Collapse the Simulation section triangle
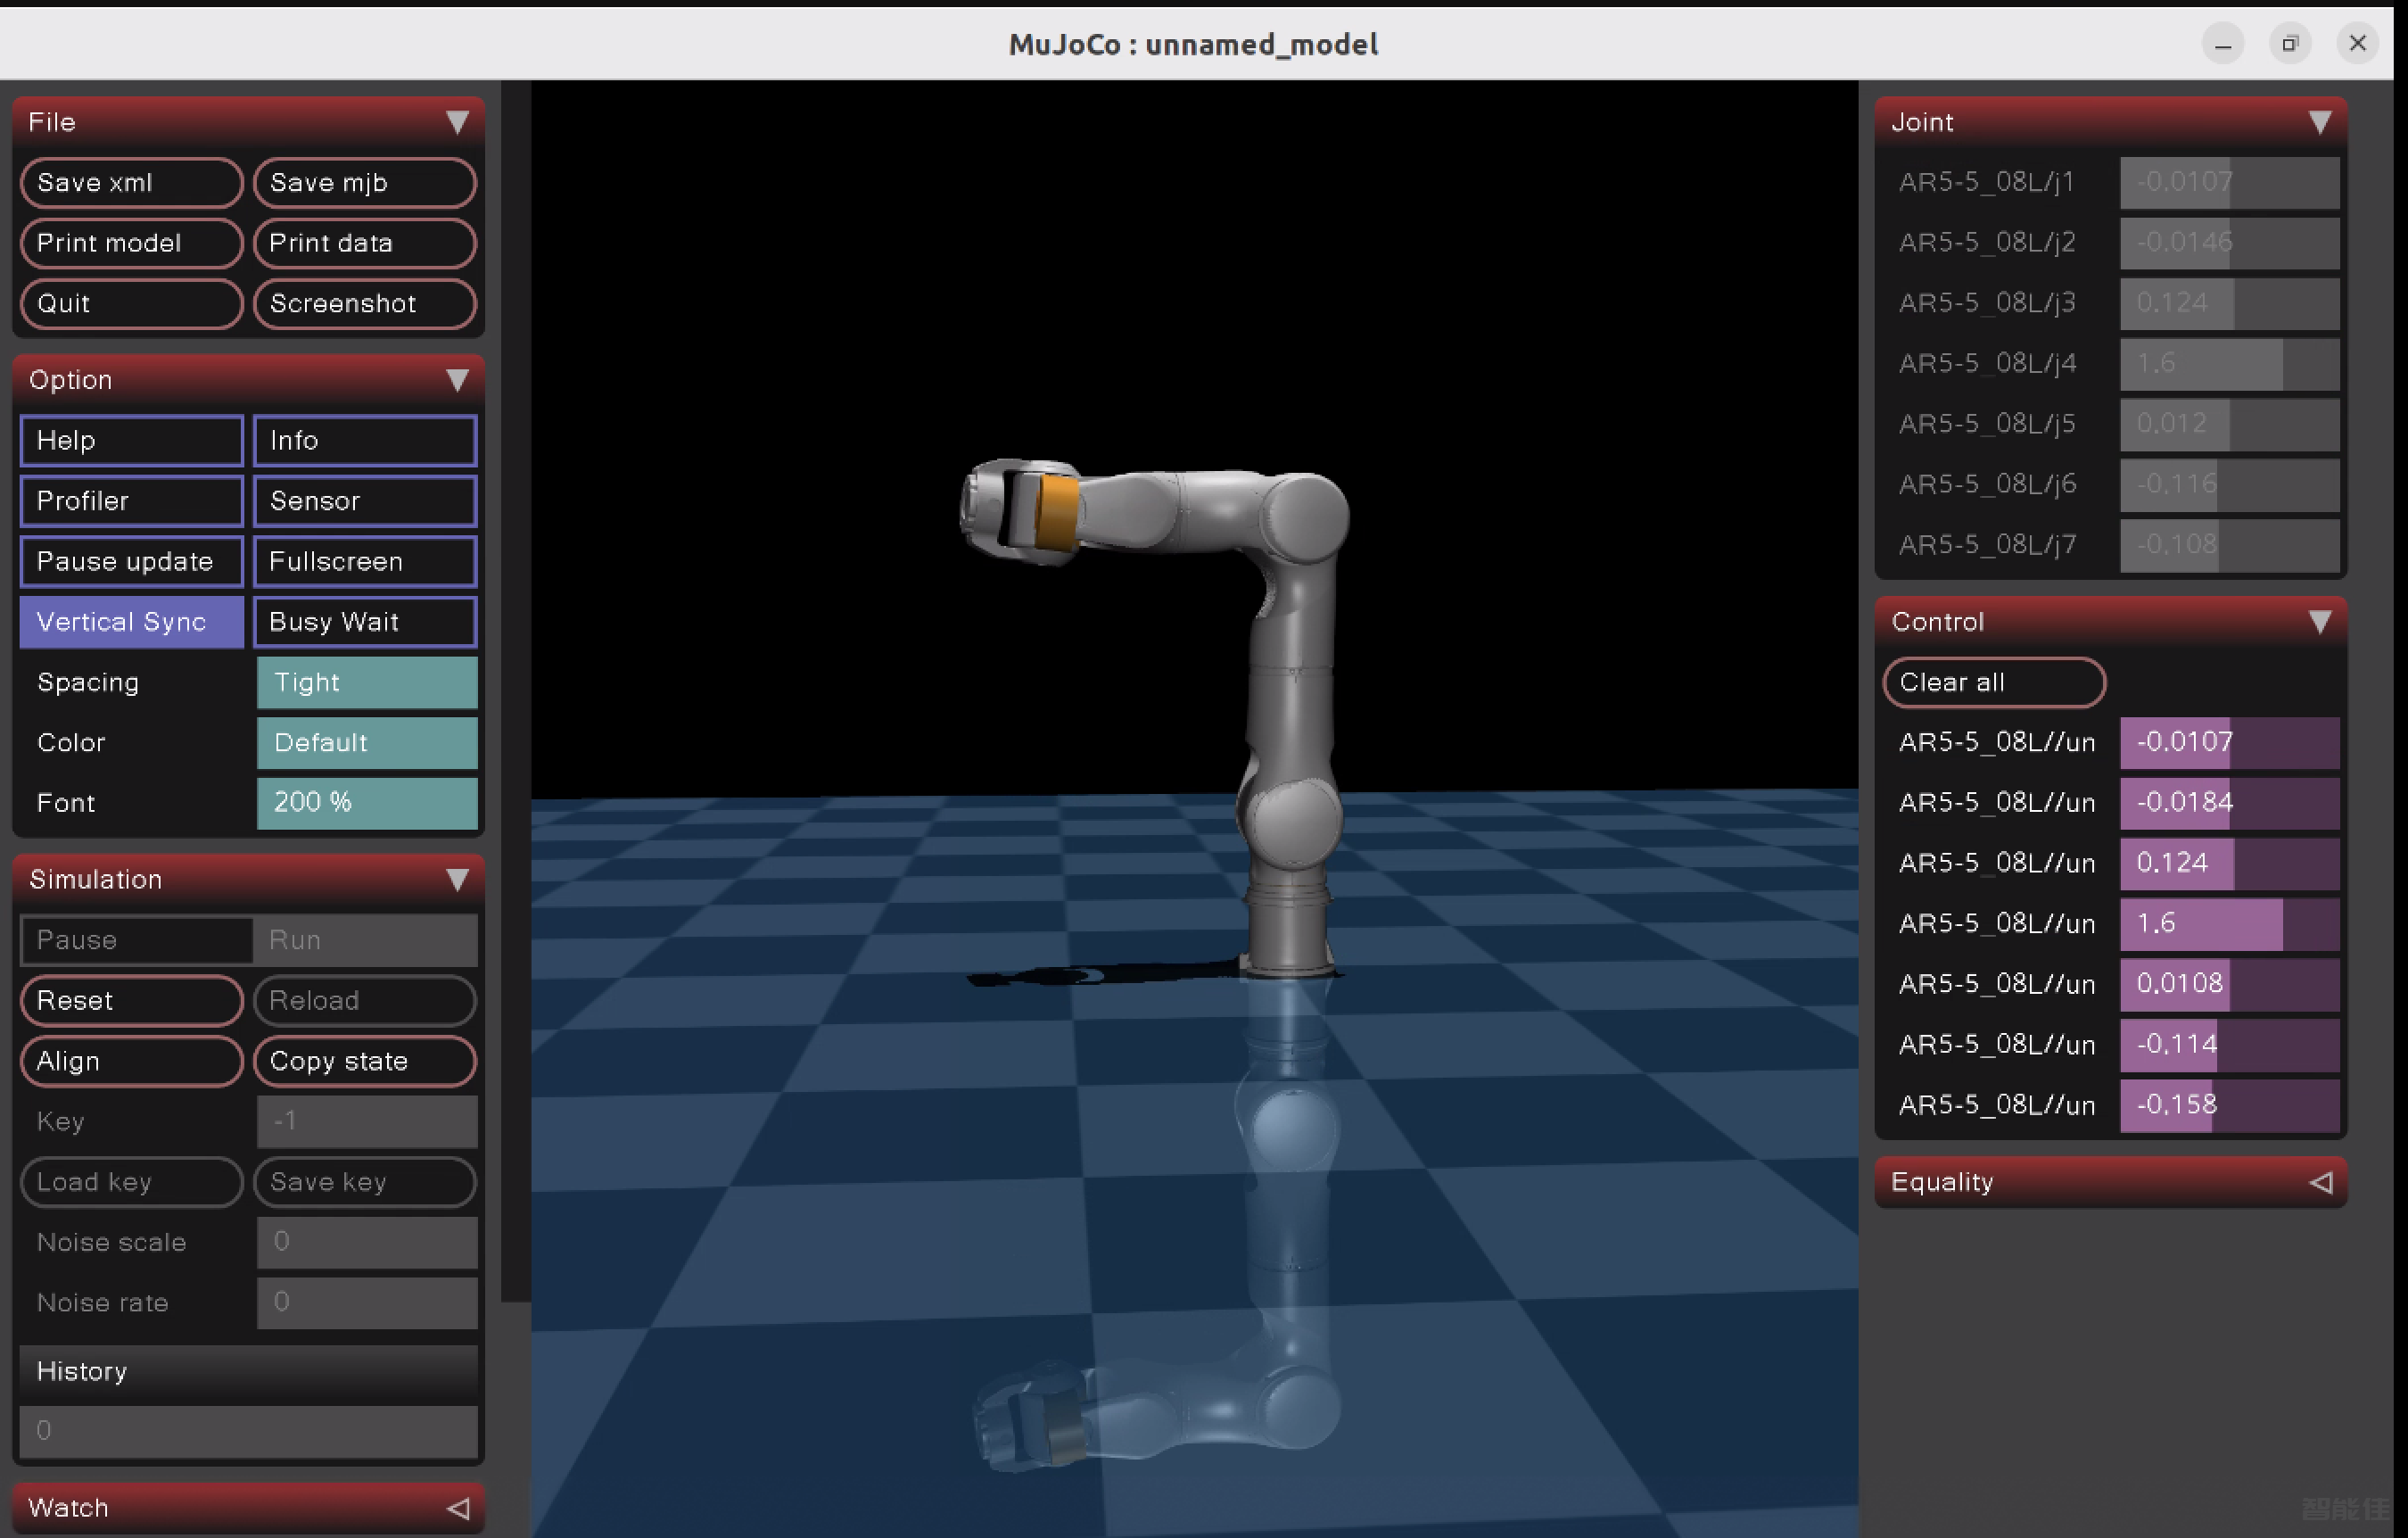The width and height of the screenshot is (2408, 1538). point(457,879)
